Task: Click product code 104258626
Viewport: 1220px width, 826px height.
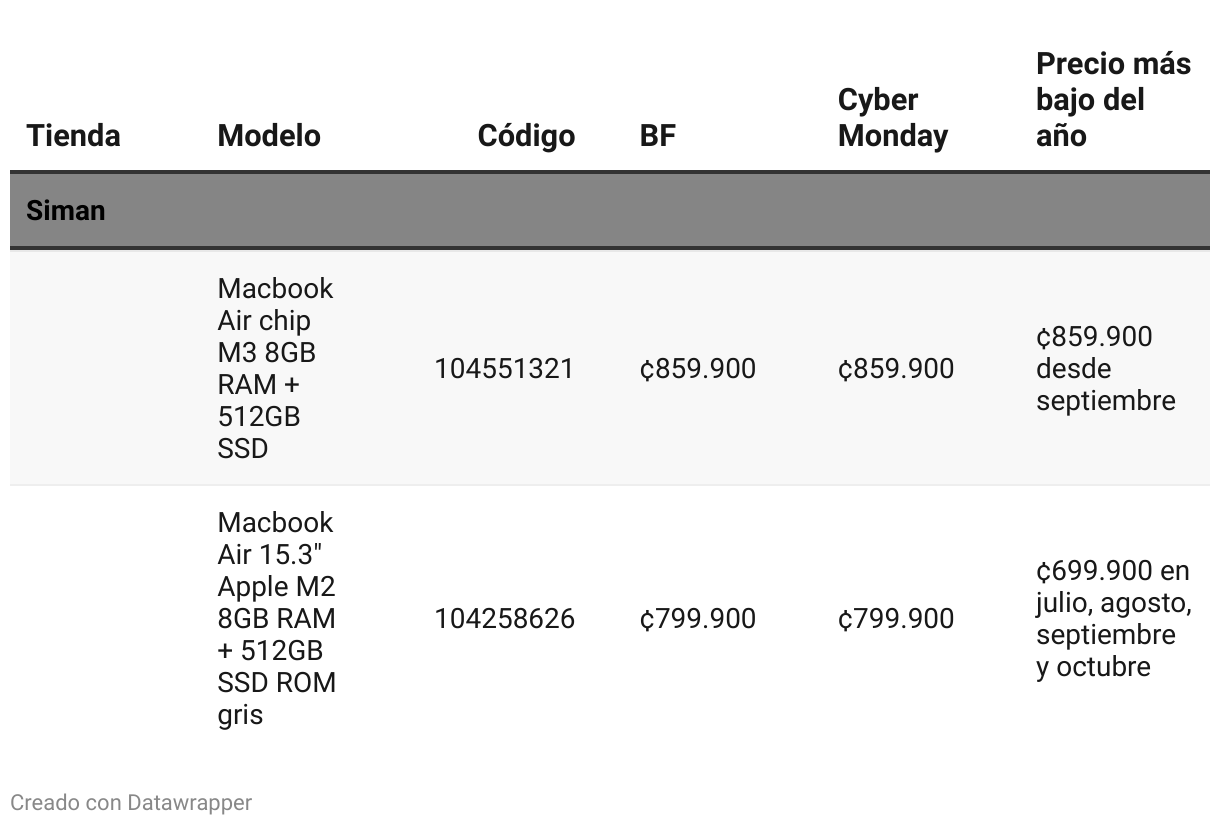Action: pos(504,619)
